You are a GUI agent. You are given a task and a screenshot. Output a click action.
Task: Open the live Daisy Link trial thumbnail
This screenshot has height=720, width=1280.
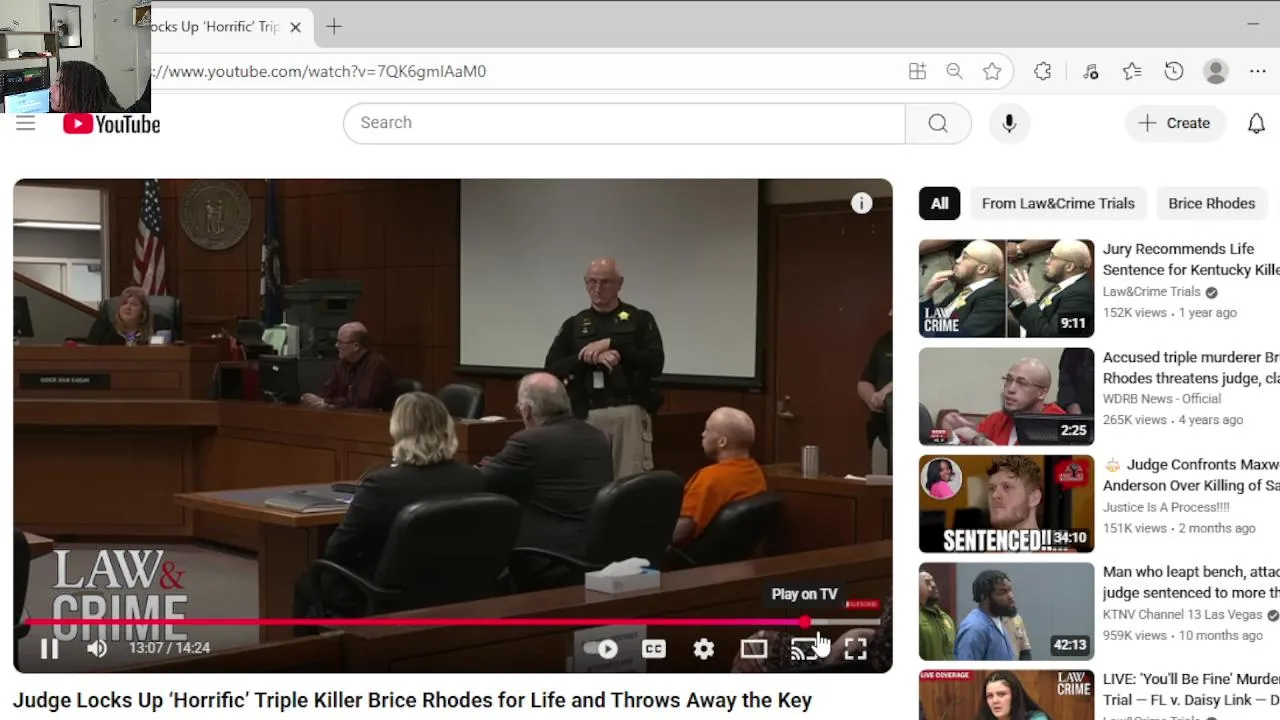[1006, 695]
